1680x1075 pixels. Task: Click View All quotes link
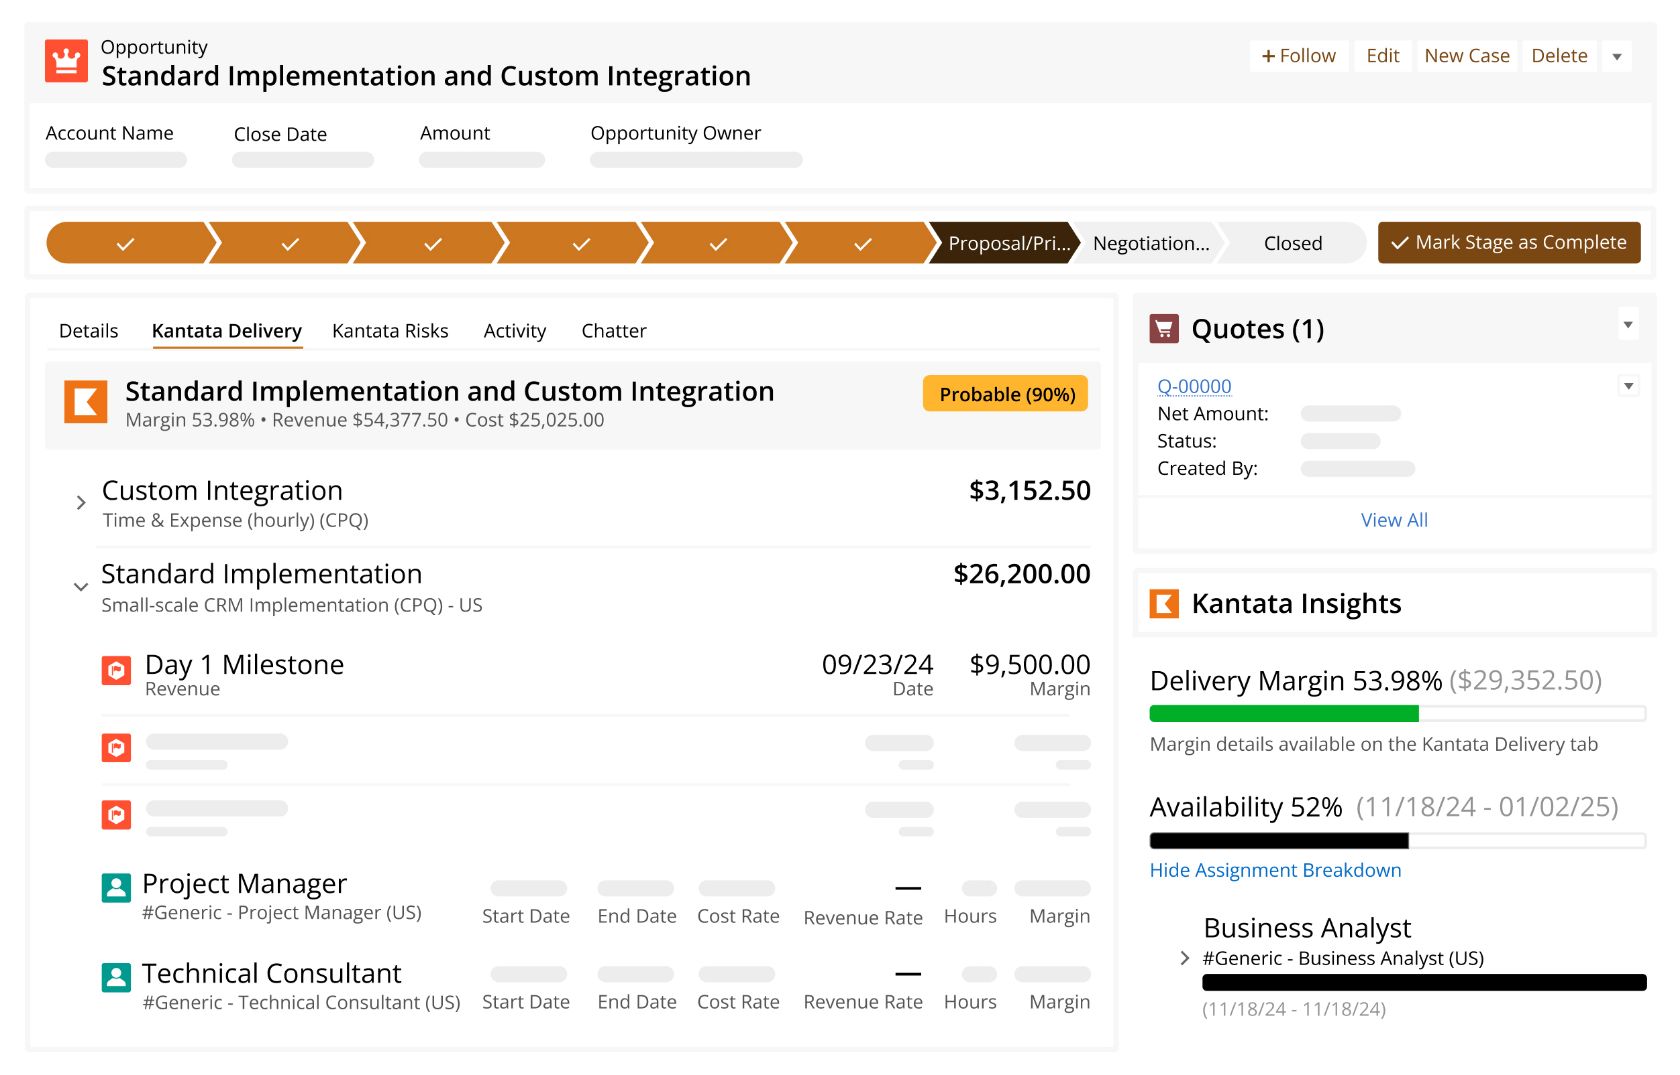pyautogui.click(x=1394, y=520)
